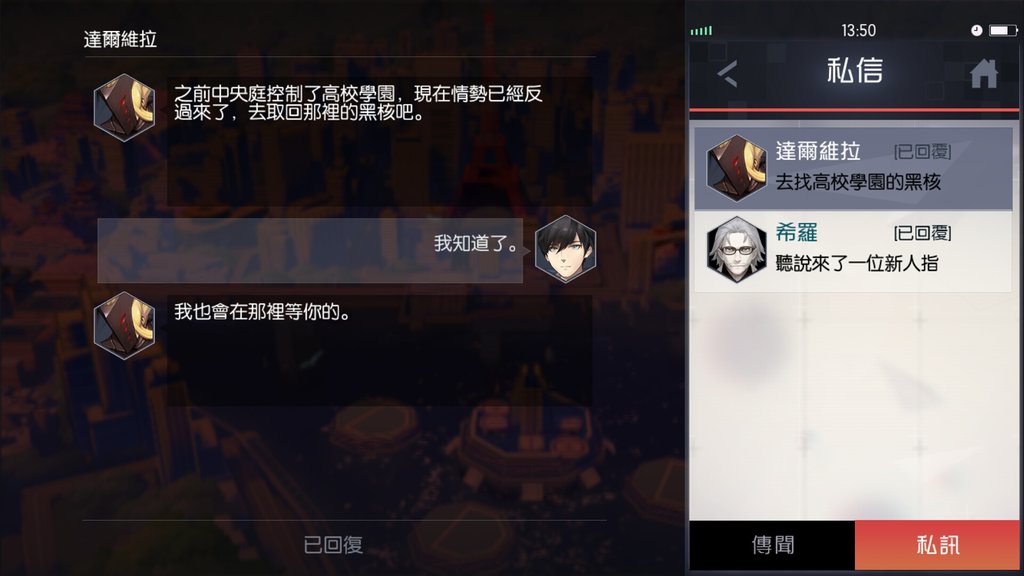
Task: Tap the player avatar beside 我知道了
Action: (565, 249)
